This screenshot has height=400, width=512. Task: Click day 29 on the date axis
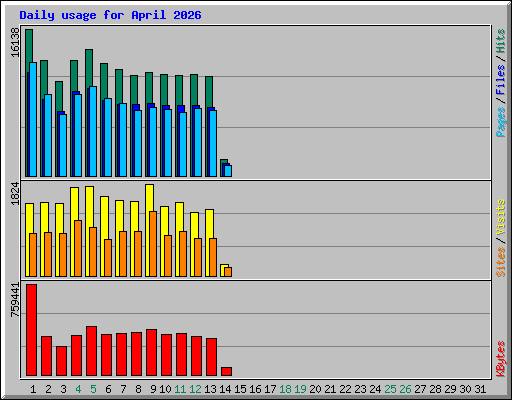[450, 389]
